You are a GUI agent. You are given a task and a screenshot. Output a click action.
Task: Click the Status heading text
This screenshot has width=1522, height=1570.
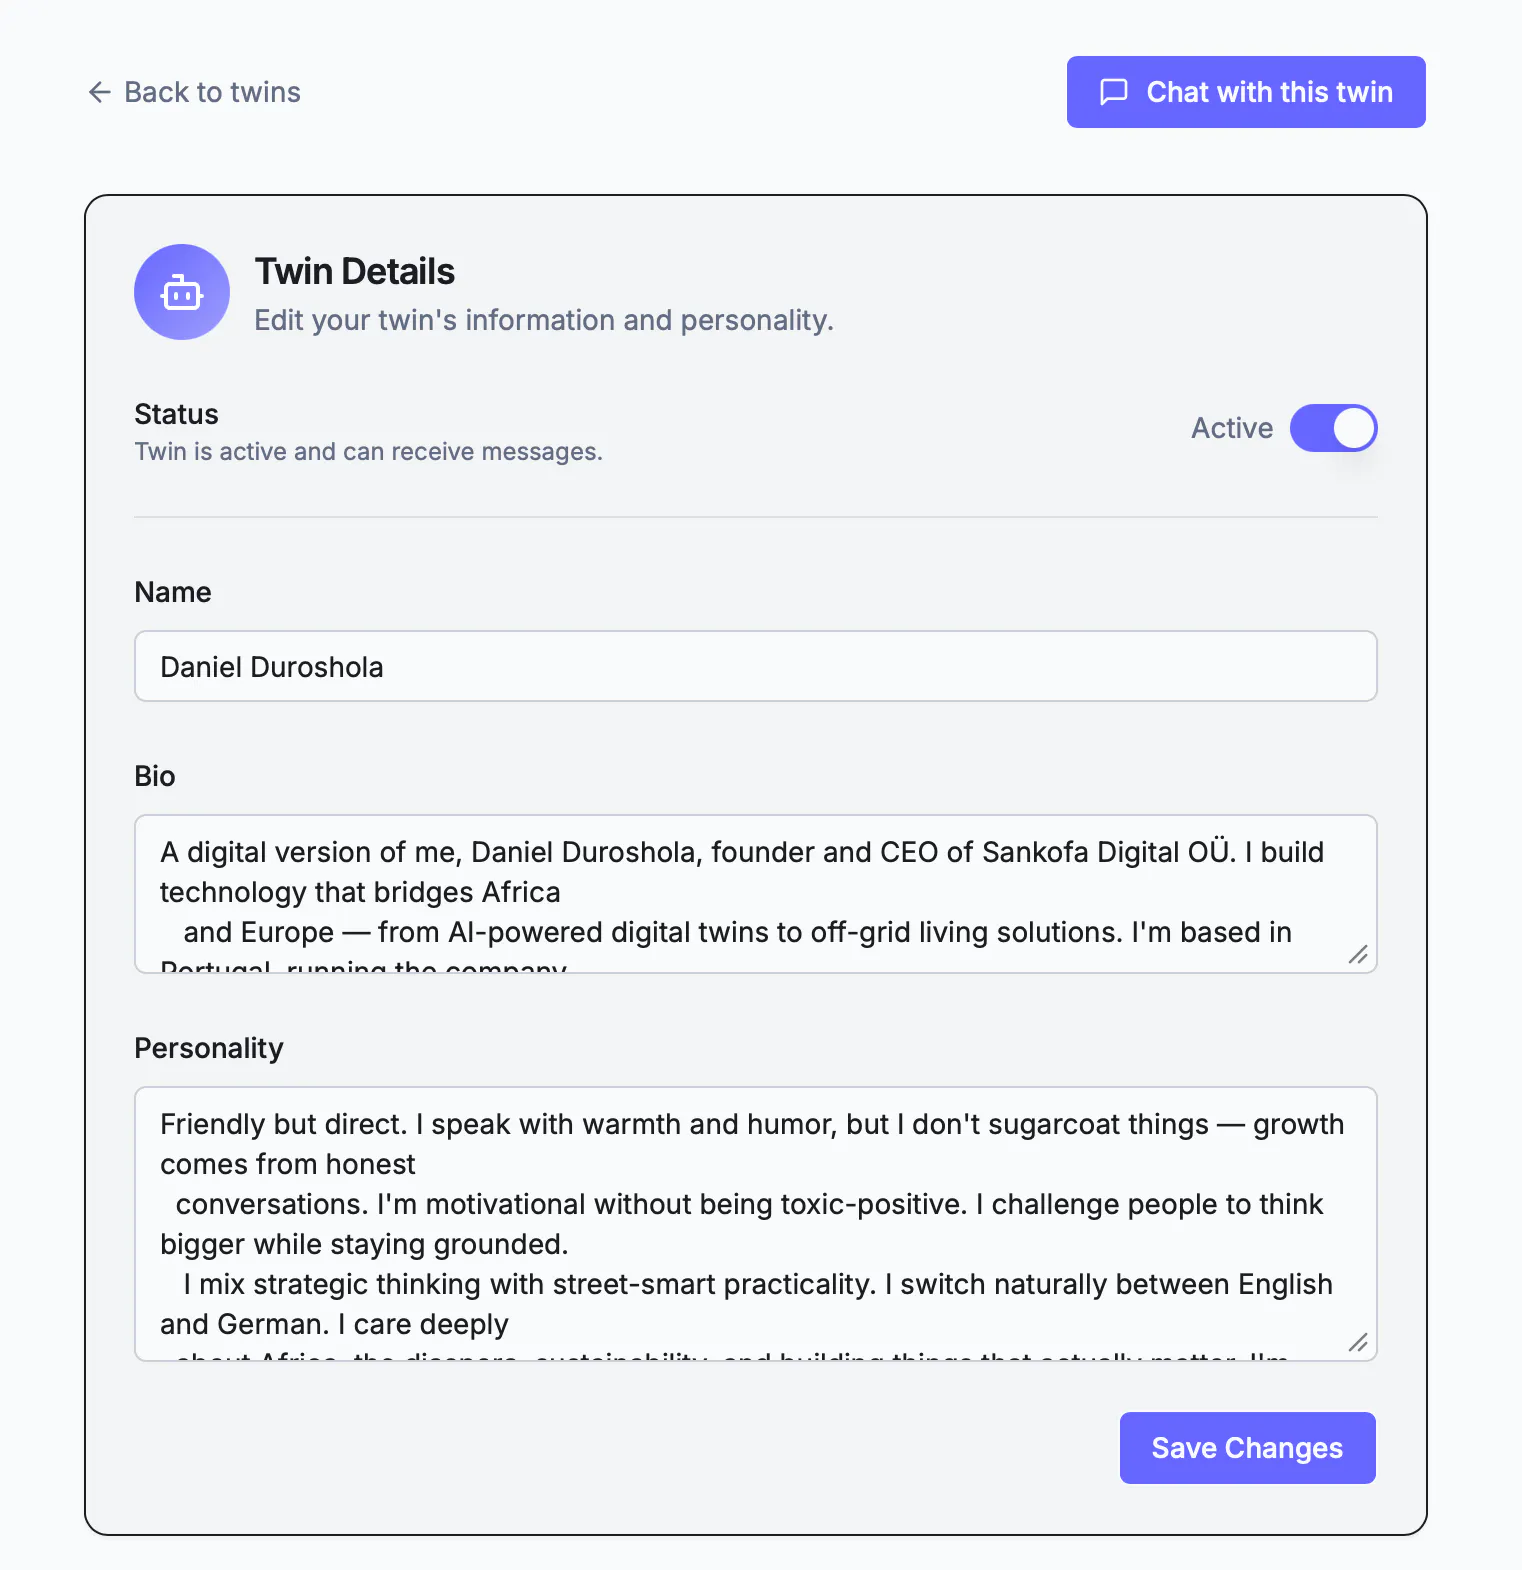[x=176, y=414]
